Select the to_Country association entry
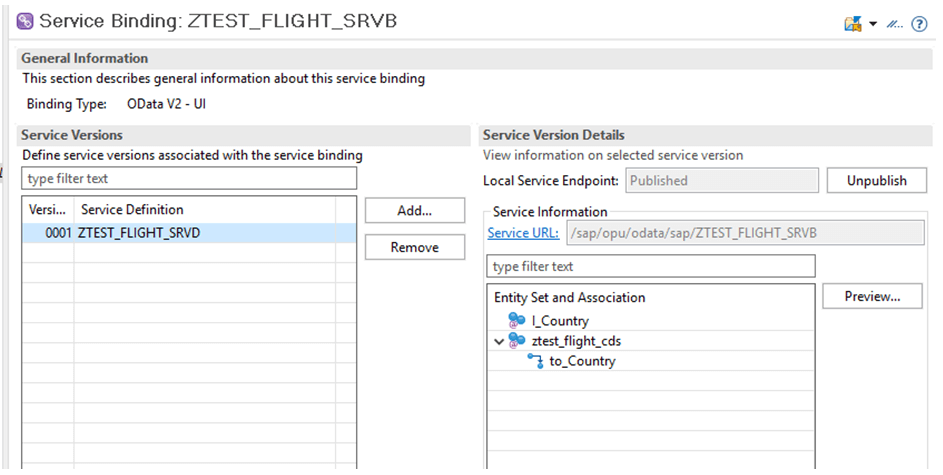Viewport: 943px width, 475px height. (582, 361)
